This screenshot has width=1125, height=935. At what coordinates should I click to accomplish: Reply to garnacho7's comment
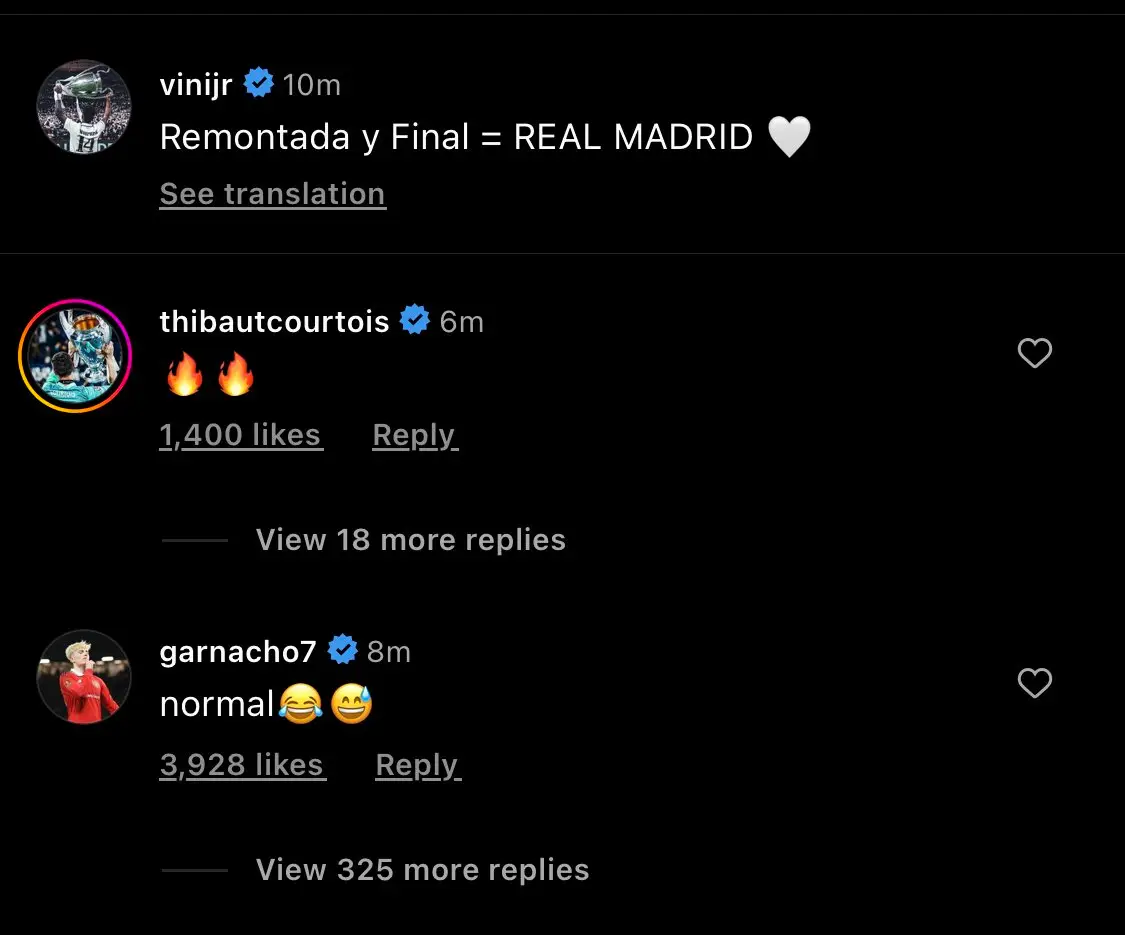point(417,764)
